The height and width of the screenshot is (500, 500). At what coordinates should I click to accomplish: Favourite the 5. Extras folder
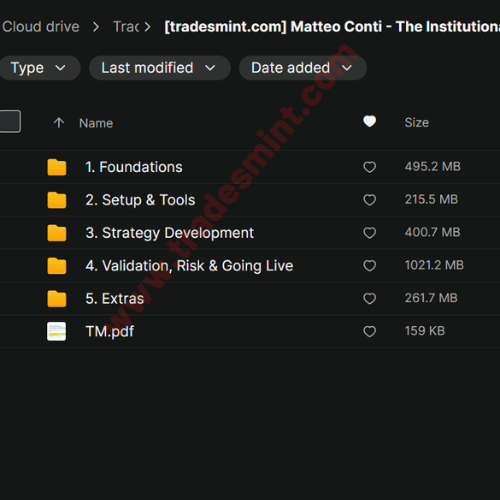pyautogui.click(x=369, y=298)
